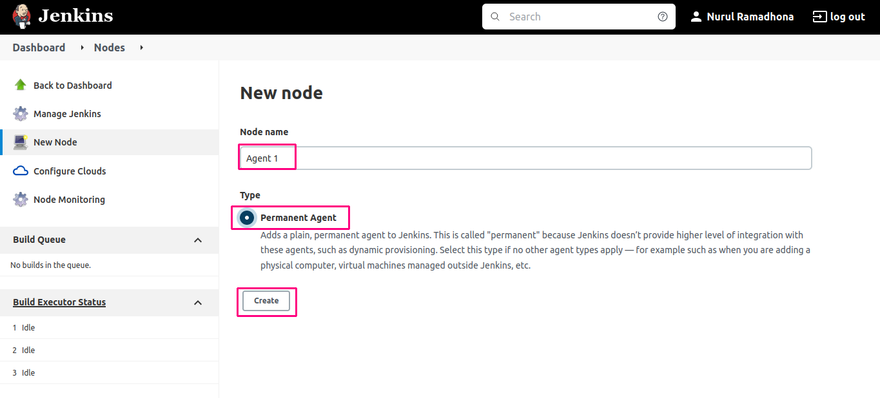Collapse the Build Executor Status panel

[198, 303]
